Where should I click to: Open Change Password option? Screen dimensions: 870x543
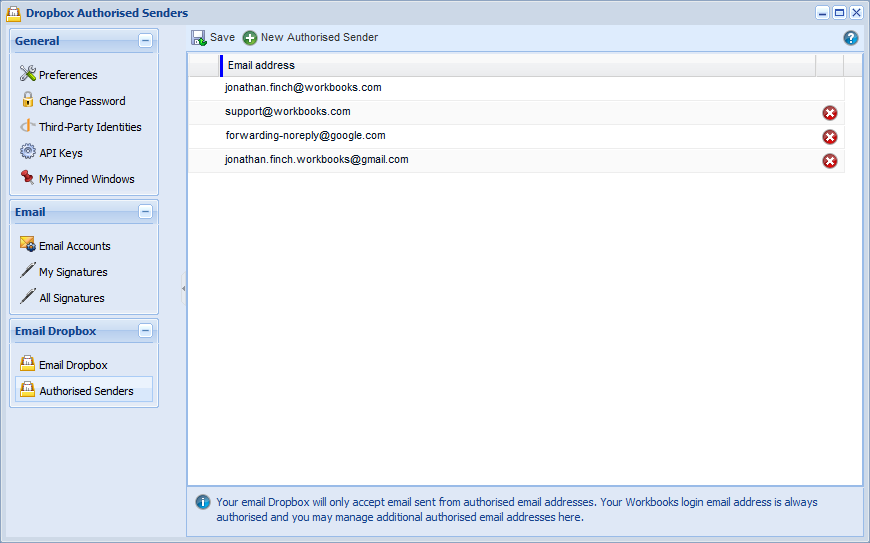[82, 101]
